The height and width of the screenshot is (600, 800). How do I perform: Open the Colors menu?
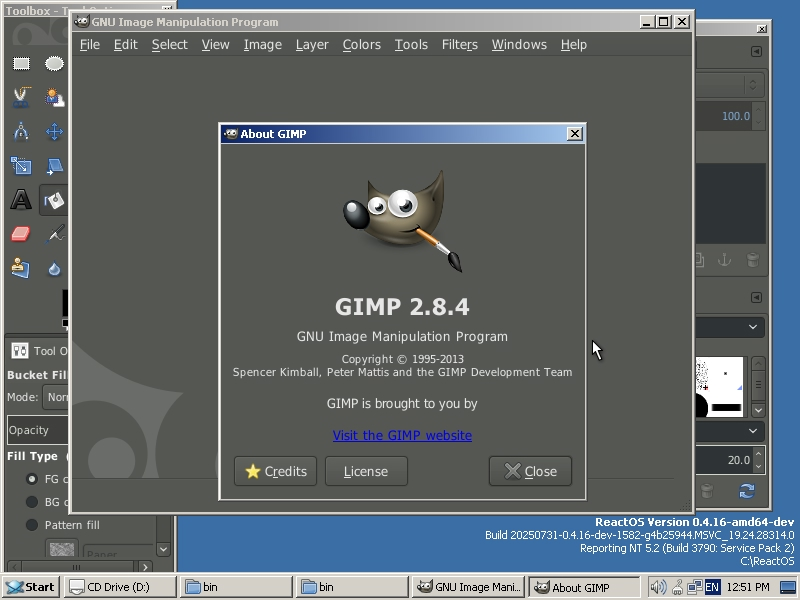pyautogui.click(x=361, y=44)
